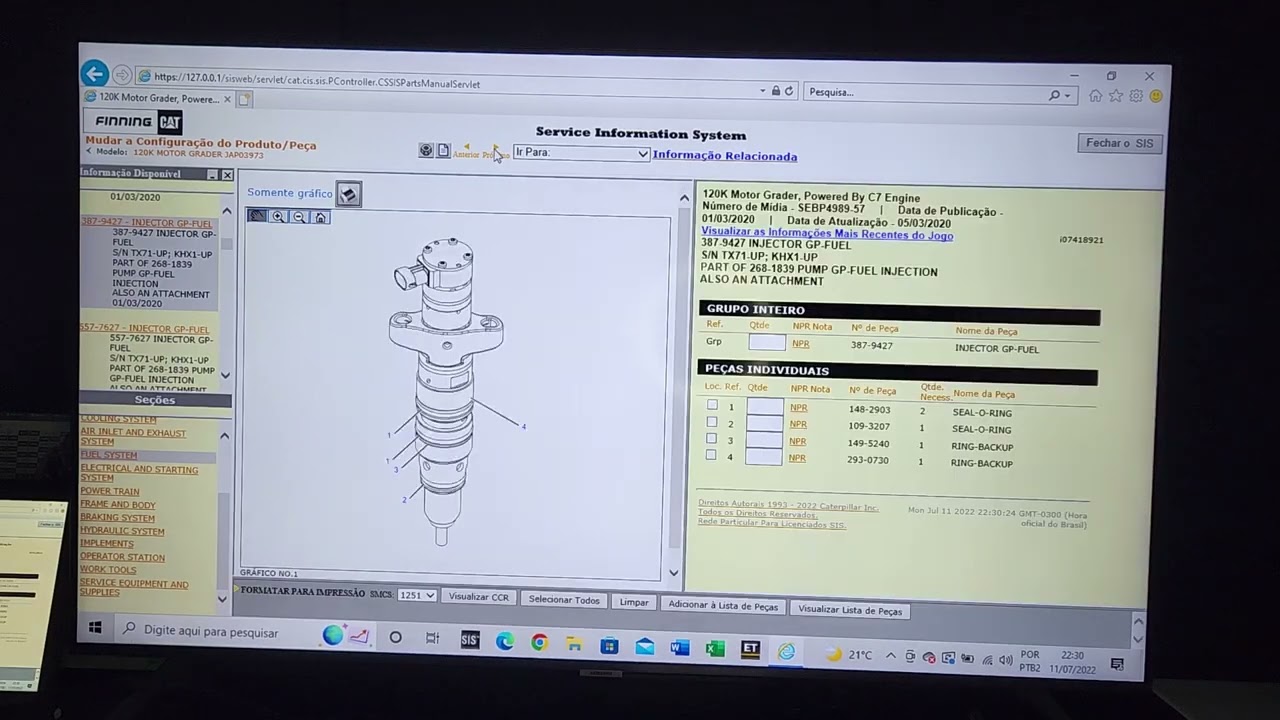Viewport: 1280px width, 720px height.
Task: Select the graphic pan/select tool icon
Action: (257, 216)
